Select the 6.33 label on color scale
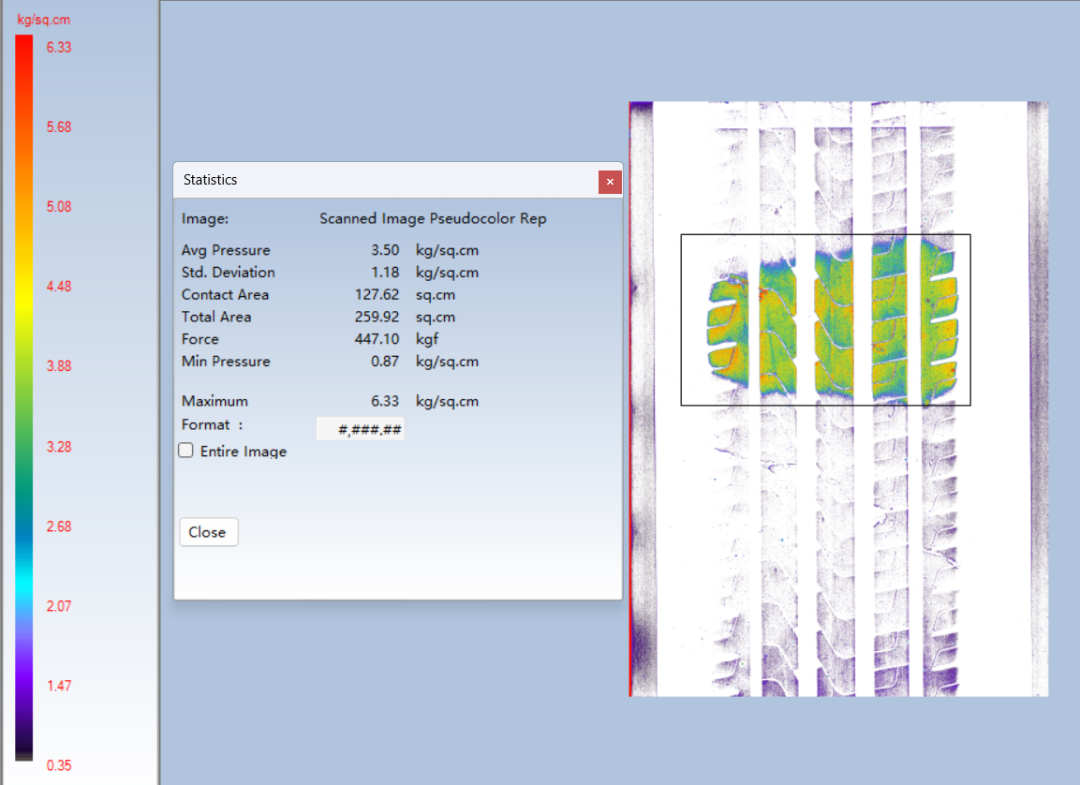Image resolution: width=1080 pixels, height=785 pixels. 59,47
